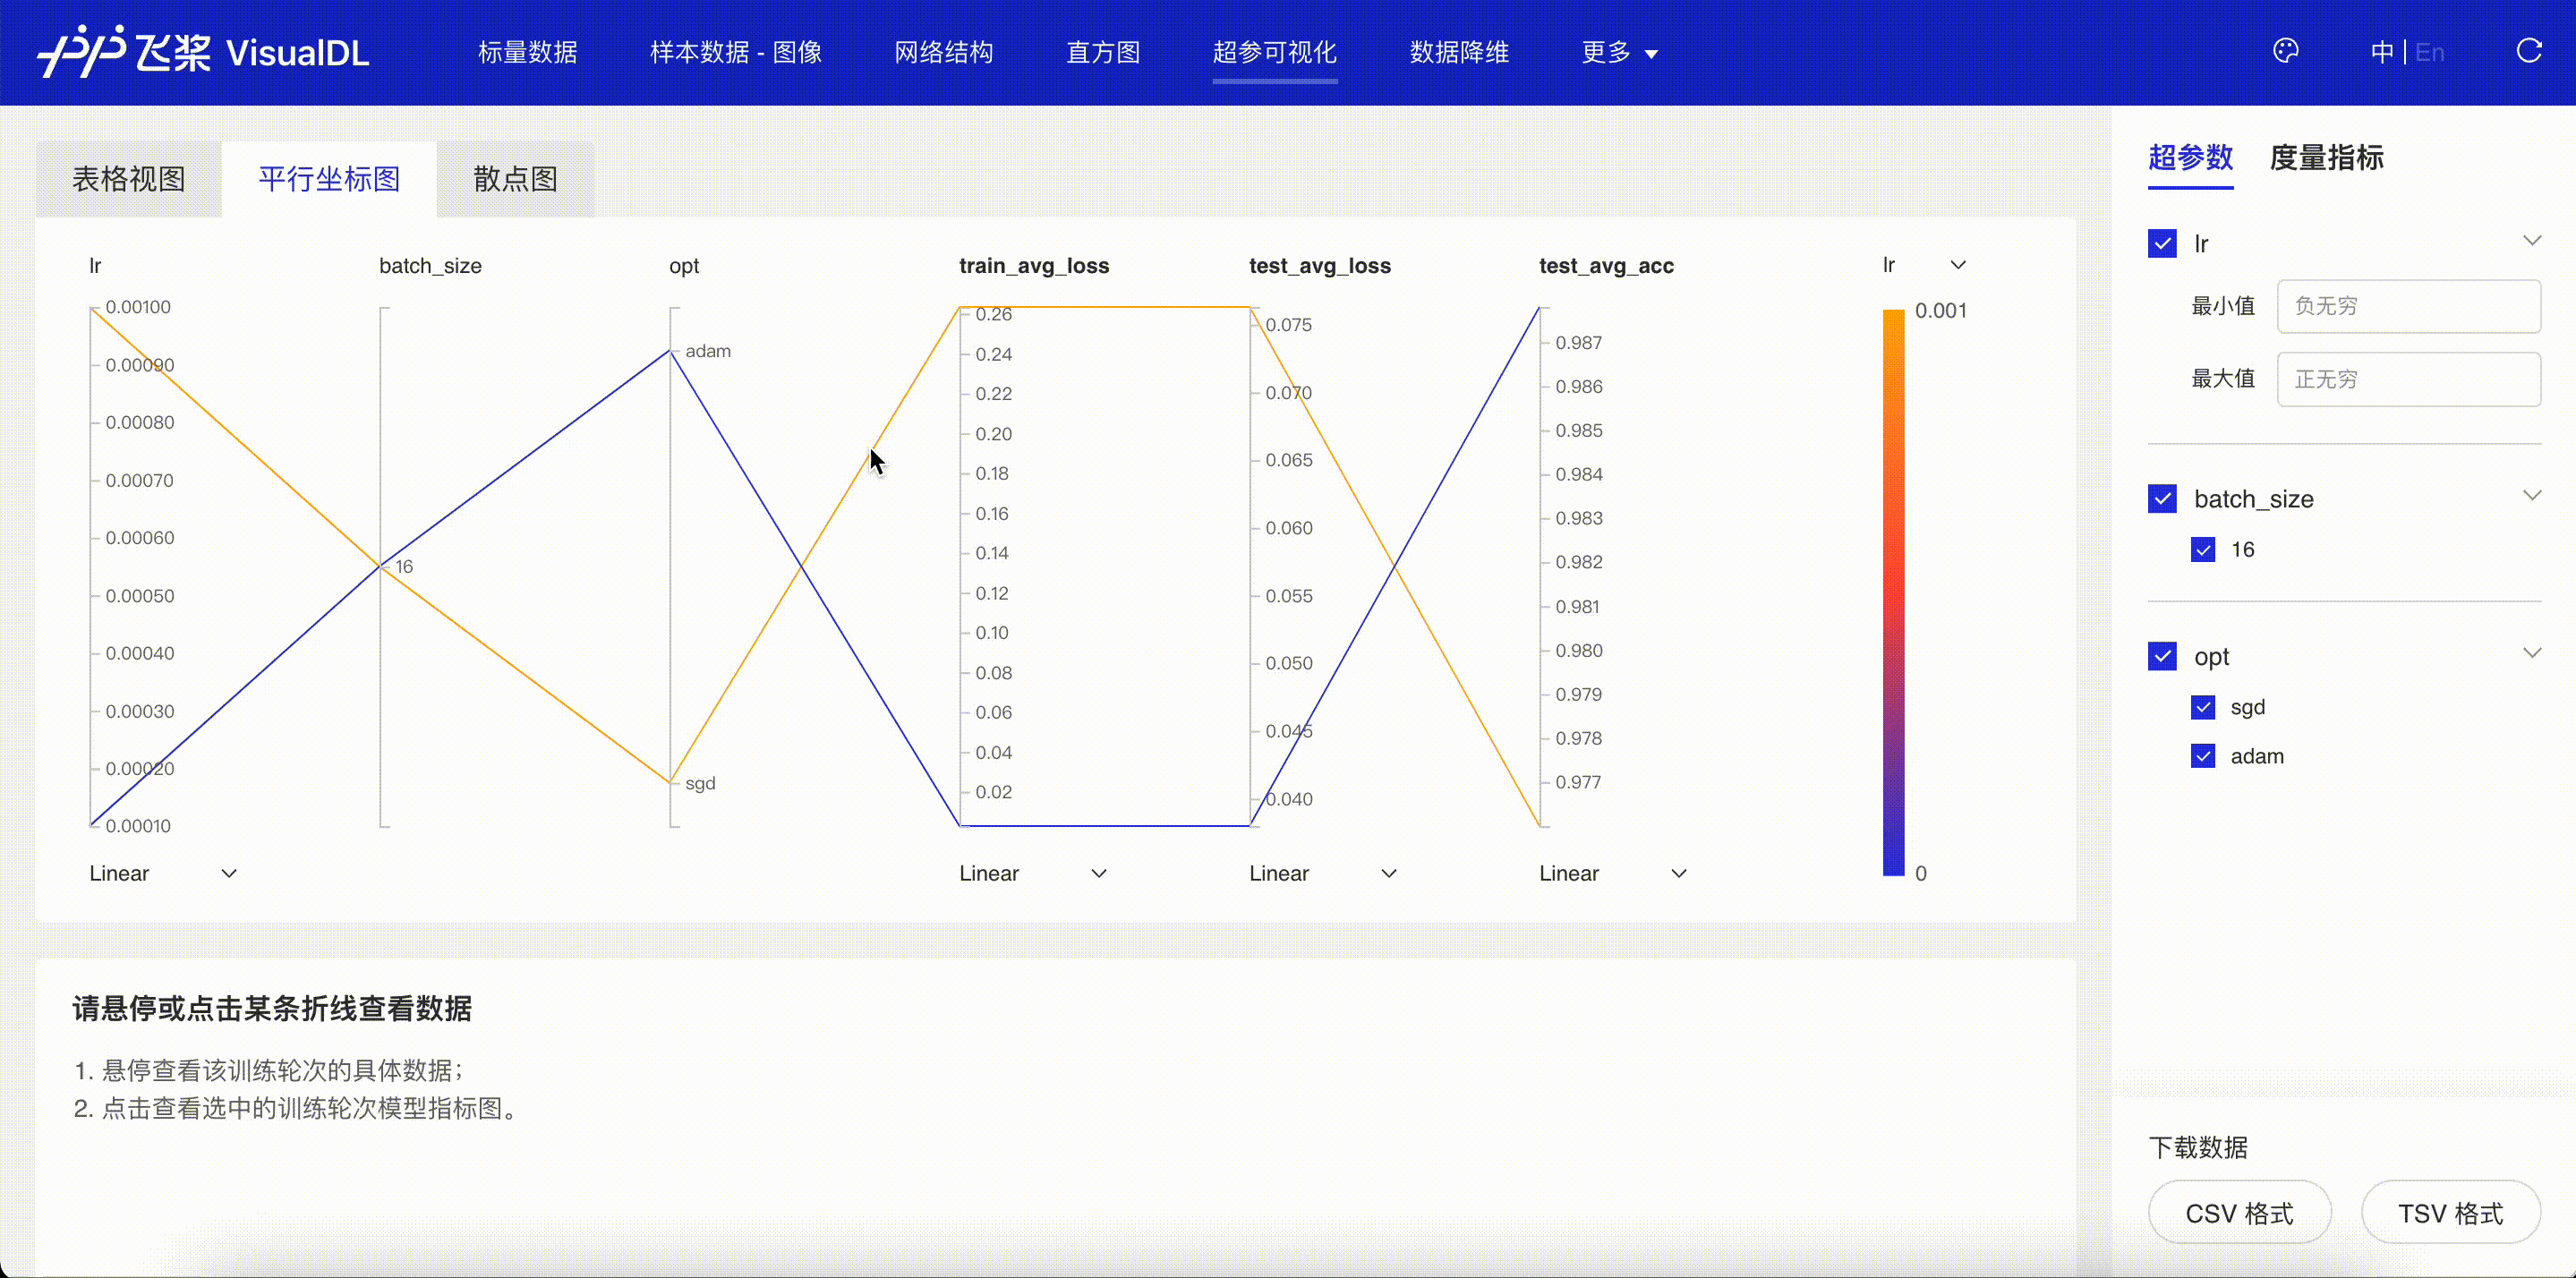Click the theme palette icon
The width and height of the screenshot is (2576, 1278).
2285,51
